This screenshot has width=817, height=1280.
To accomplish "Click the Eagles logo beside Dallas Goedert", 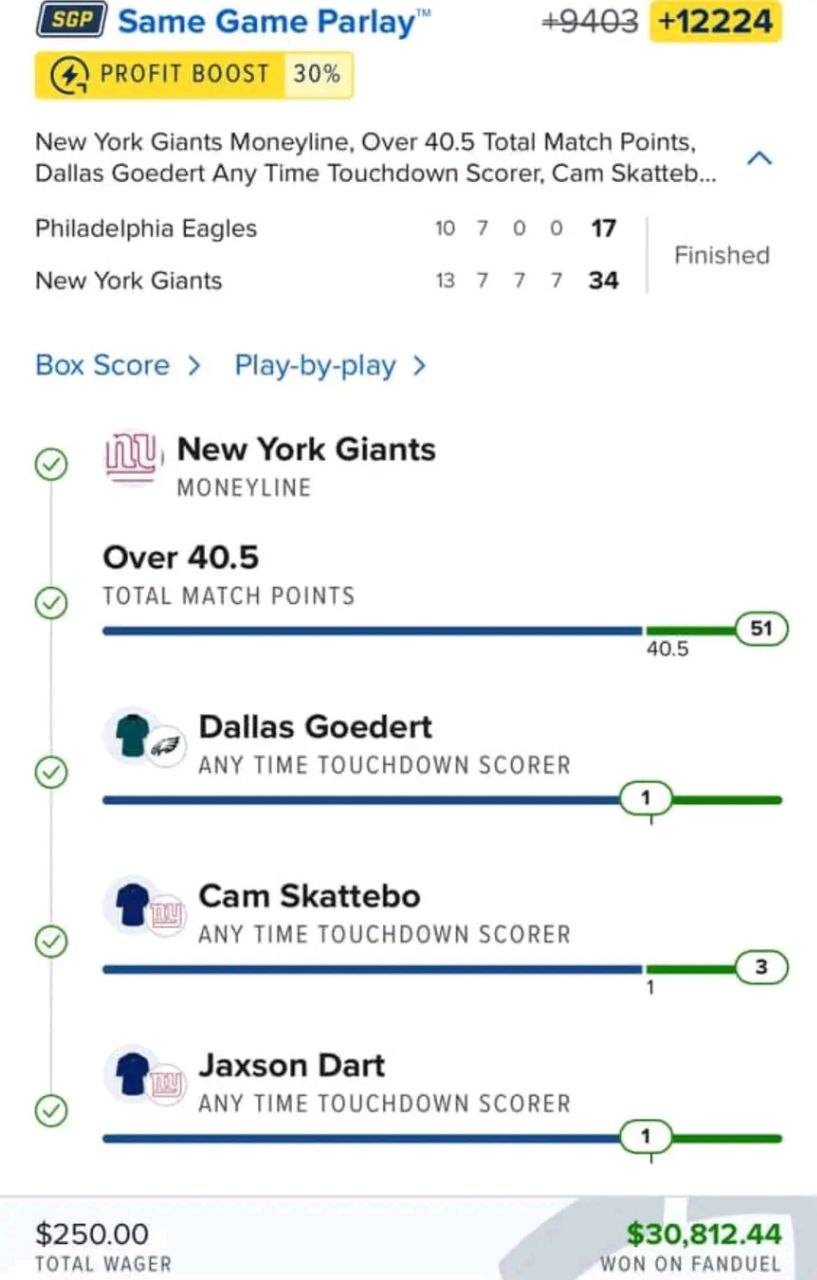I will 166,746.
